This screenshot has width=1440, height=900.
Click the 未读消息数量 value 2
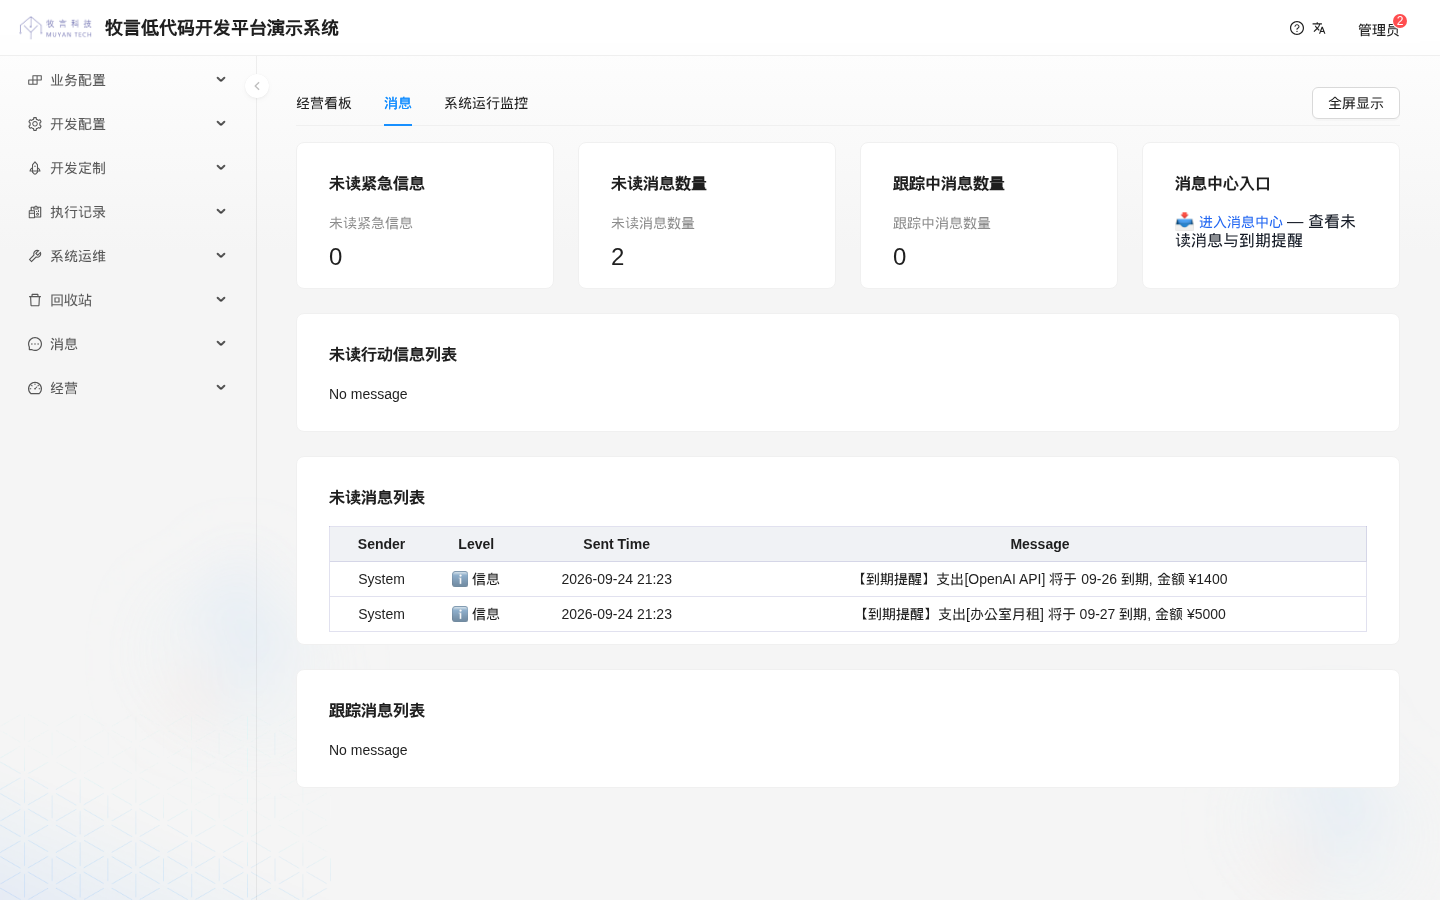coord(618,257)
